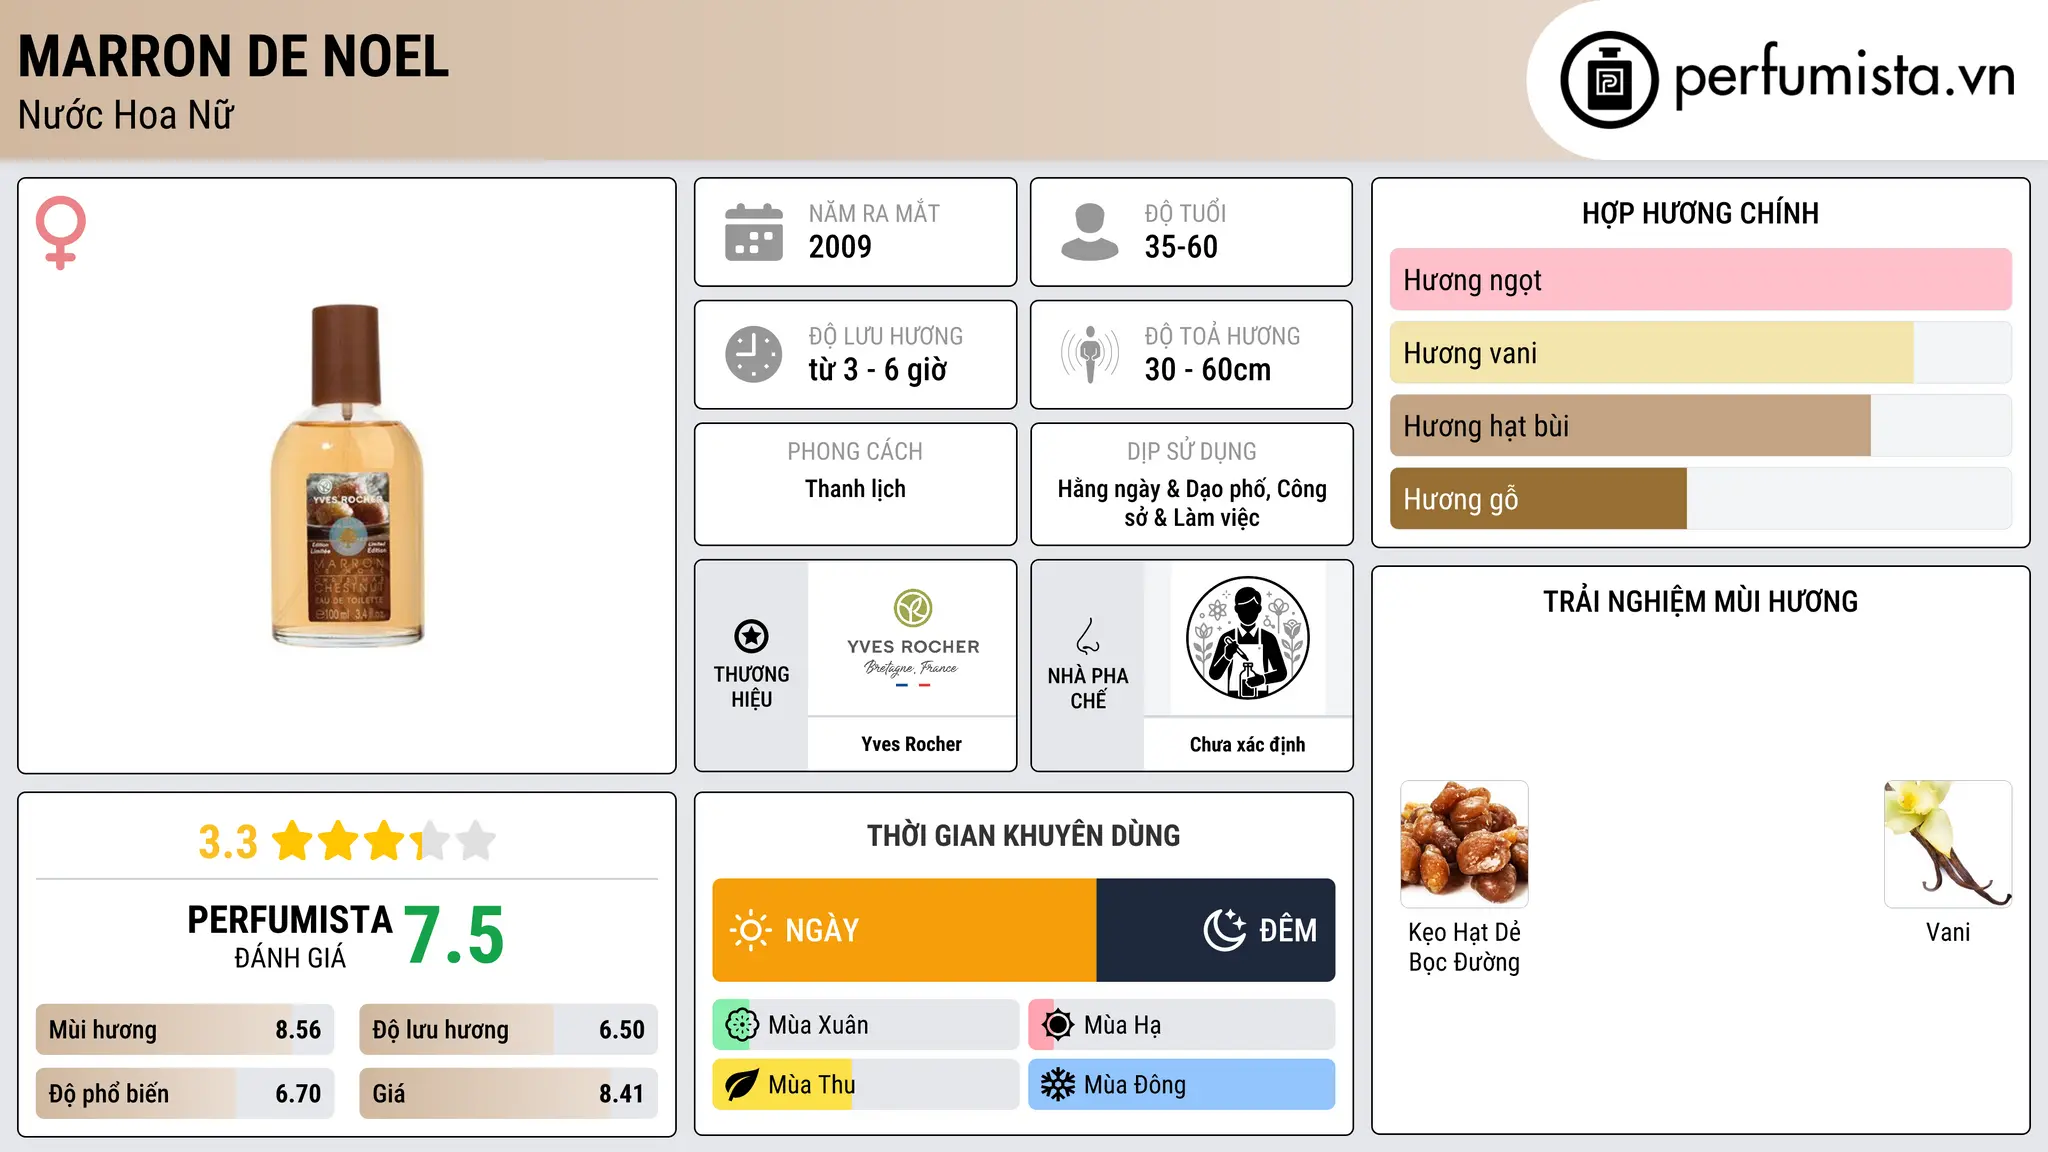The width and height of the screenshot is (2048, 1152).
Task: Click the first gold rating star
Action: (293, 841)
